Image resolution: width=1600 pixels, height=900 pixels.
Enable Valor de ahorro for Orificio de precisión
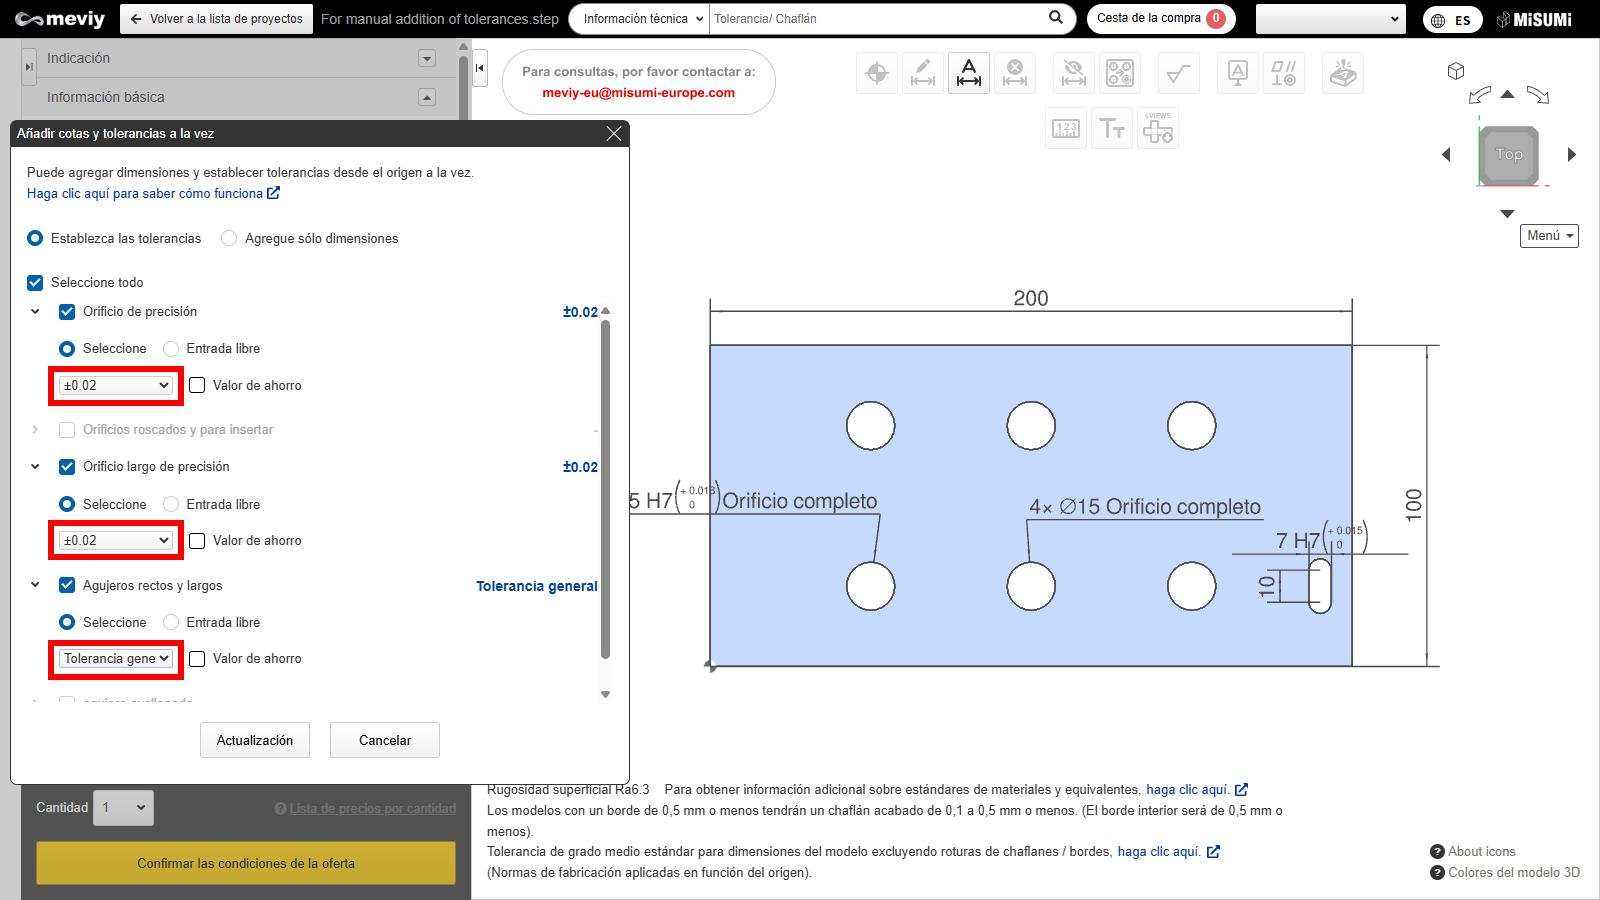[198, 386]
